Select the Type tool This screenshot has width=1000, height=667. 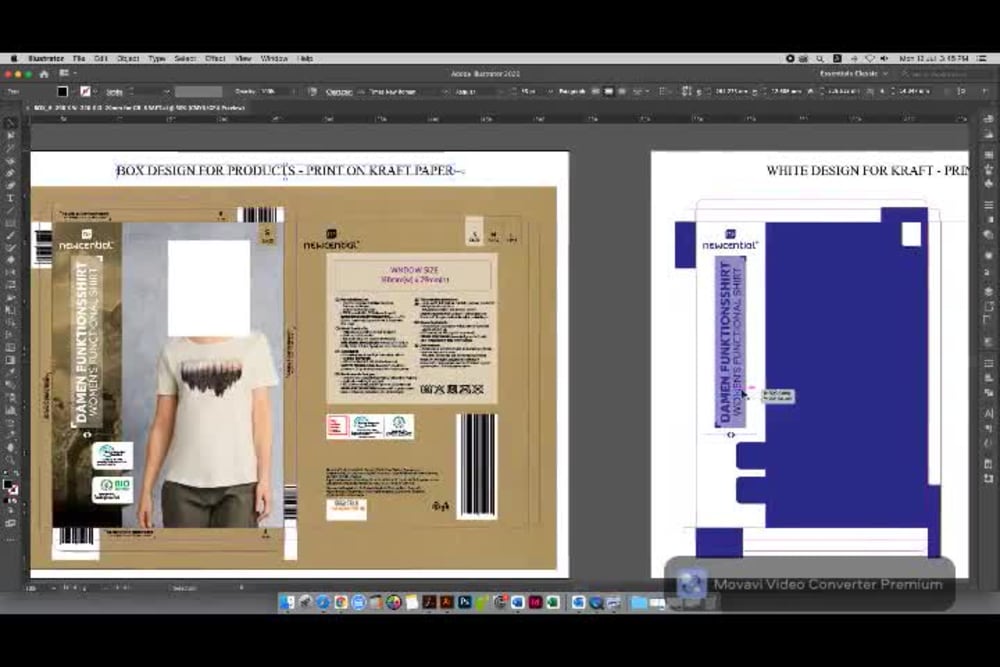pyautogui.click(x=10, y=198)
